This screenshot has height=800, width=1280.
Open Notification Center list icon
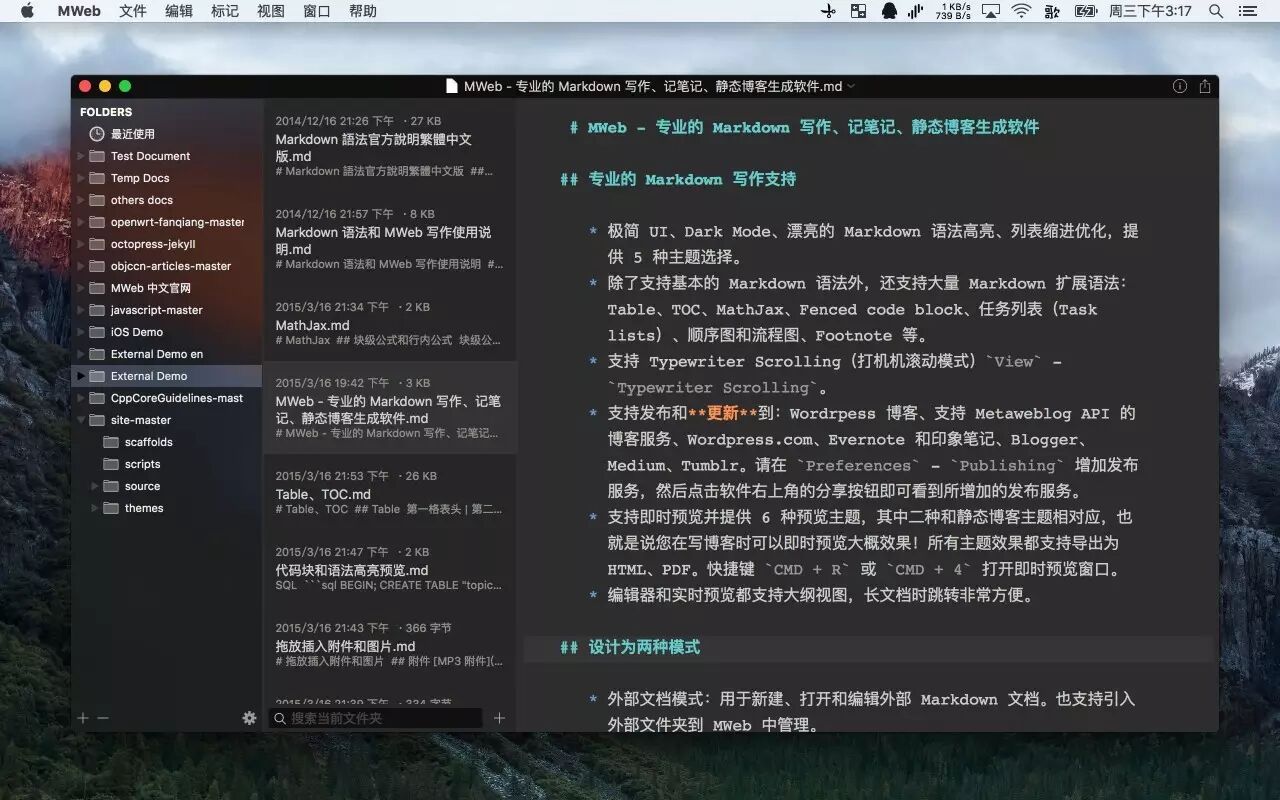[x=1247, y=11]
